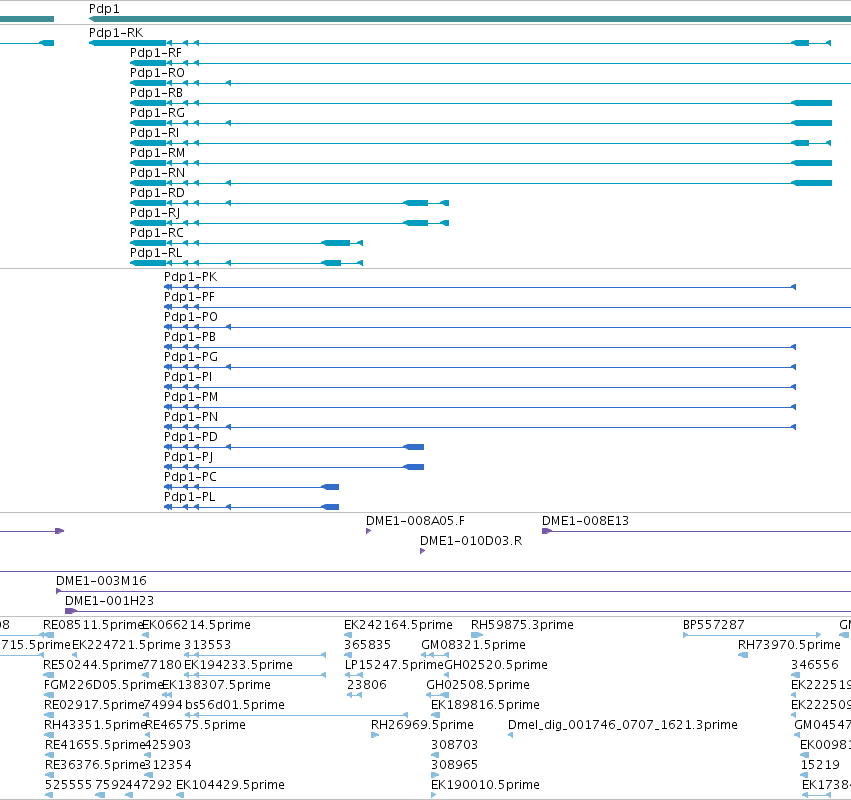Click the Pdp1-PJ protein label

pos(189,457)
